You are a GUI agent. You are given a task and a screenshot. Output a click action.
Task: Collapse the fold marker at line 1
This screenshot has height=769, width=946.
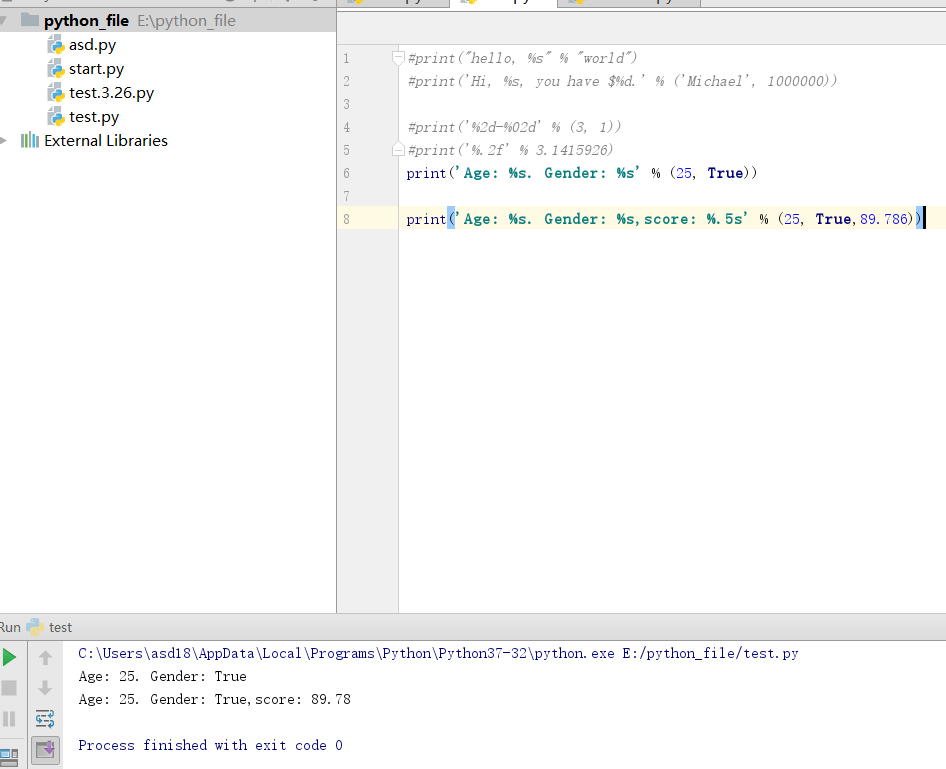pyautogui.click(x=398, y=58)
